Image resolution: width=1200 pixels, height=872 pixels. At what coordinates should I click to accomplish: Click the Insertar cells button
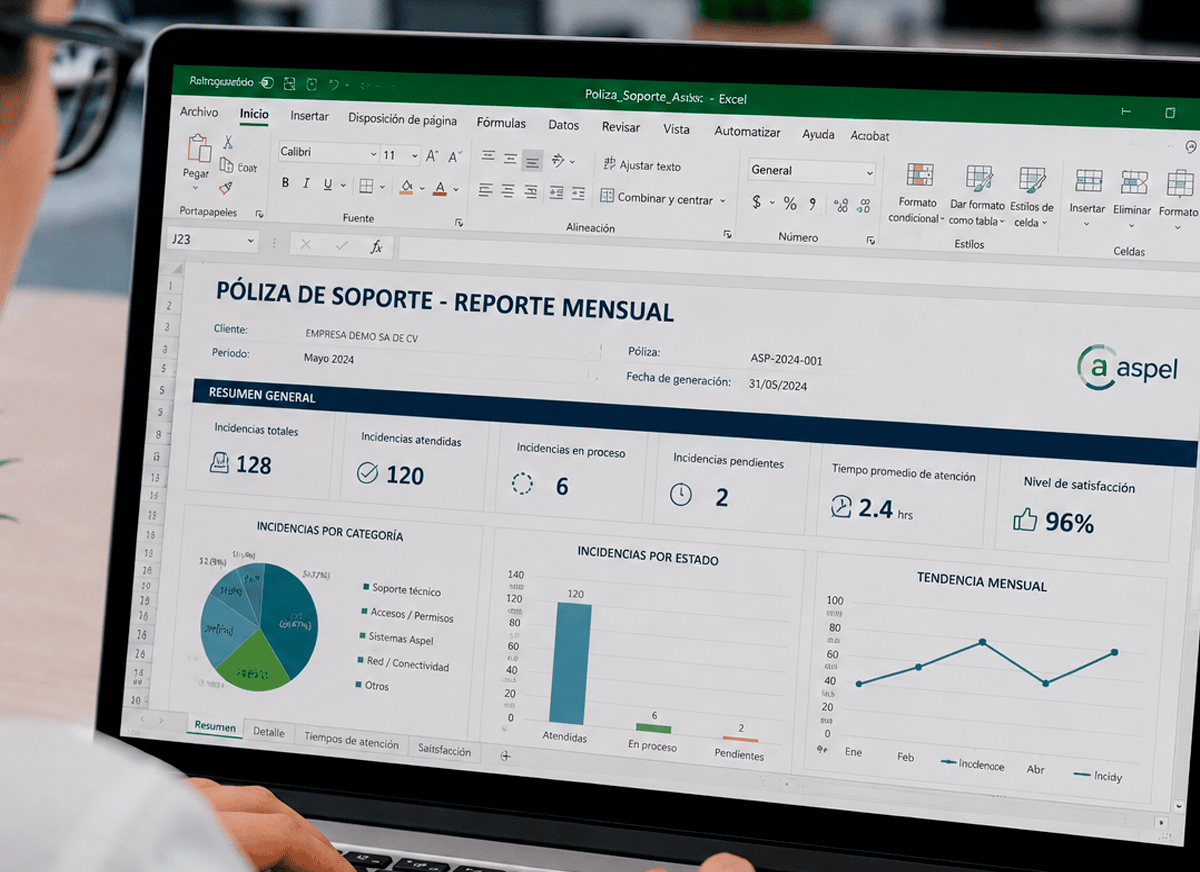pos(1087,197)
